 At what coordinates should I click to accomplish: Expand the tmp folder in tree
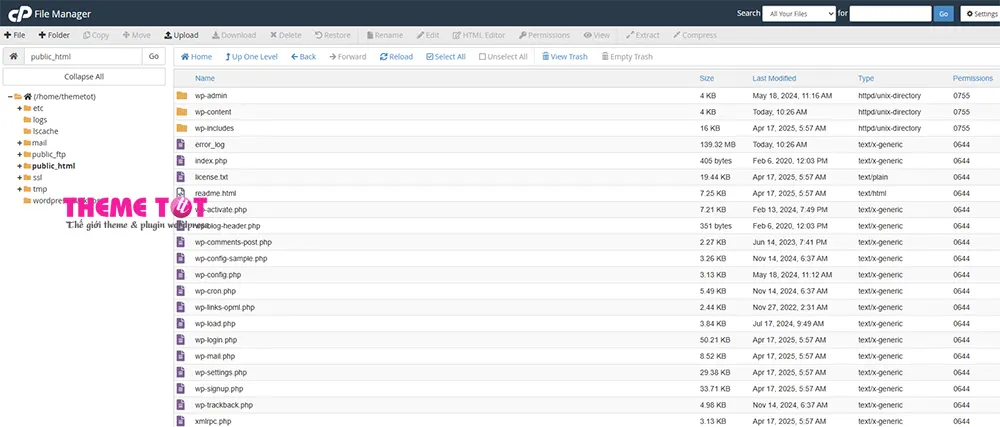click(x=20, y=189)
